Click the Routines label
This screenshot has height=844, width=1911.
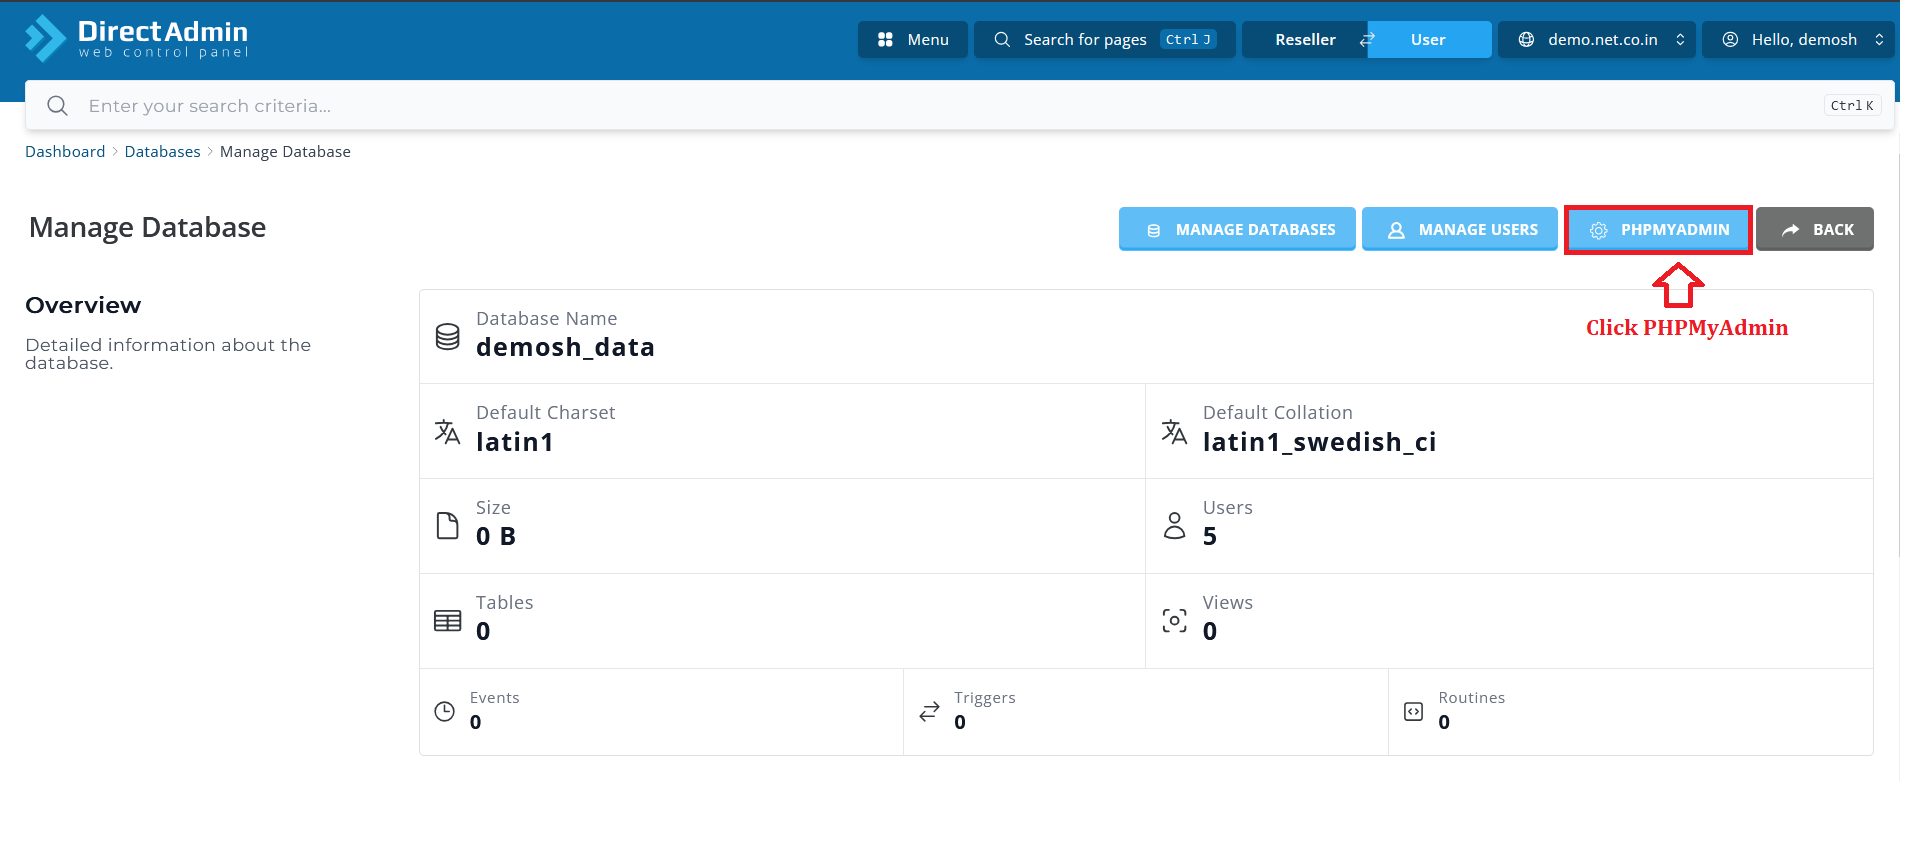click(x=1471, y=698)
